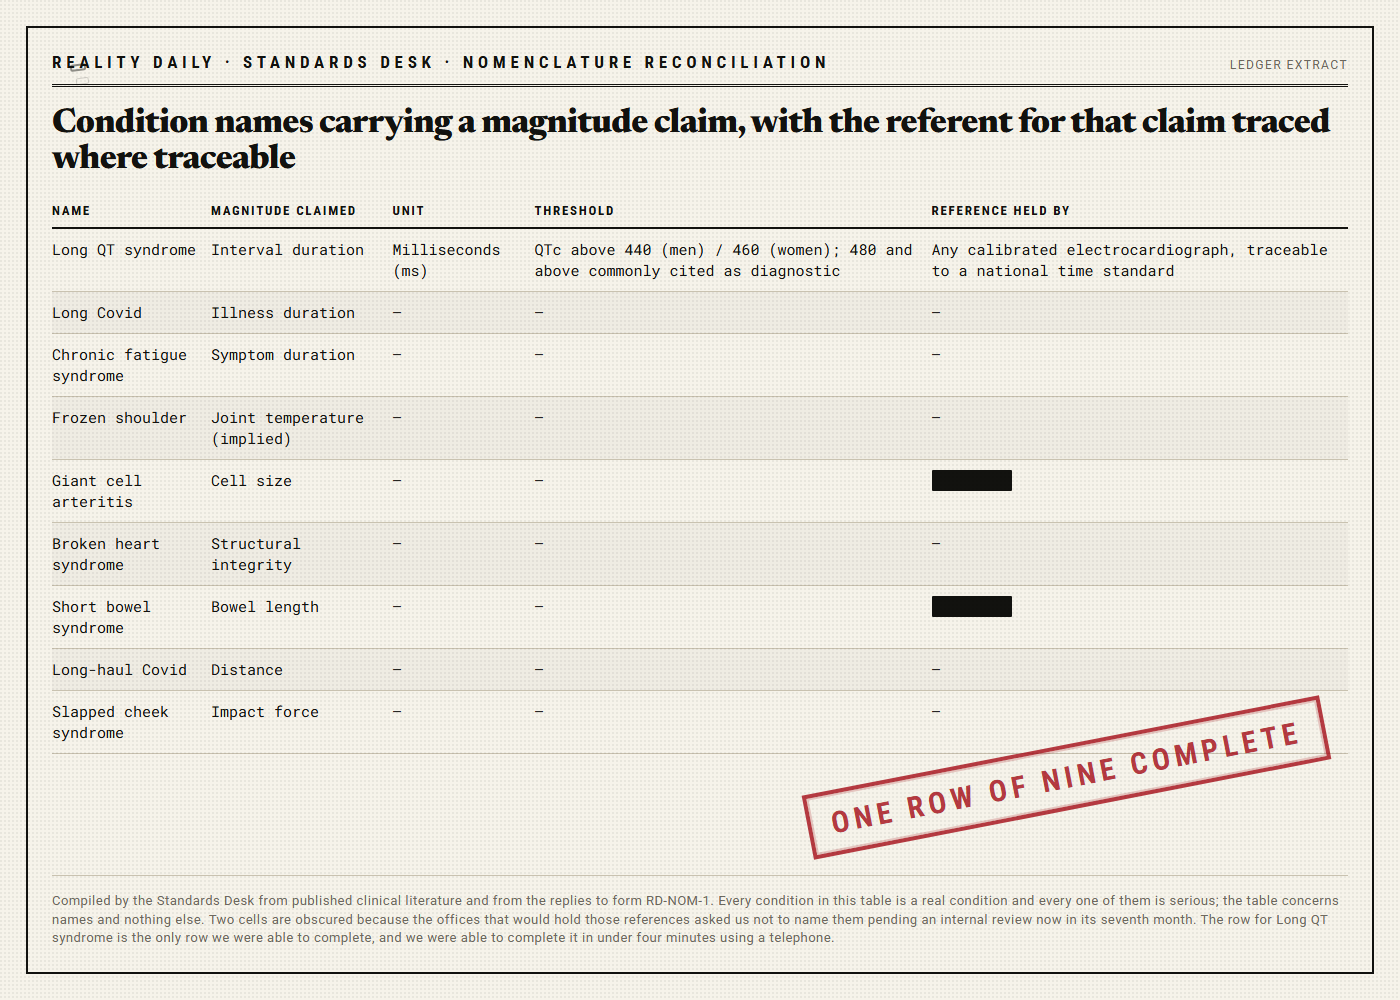Screen dimensions: 1400x1000
Task: Click the QTc threshold text for Long QT
Action: click(723, 260)
